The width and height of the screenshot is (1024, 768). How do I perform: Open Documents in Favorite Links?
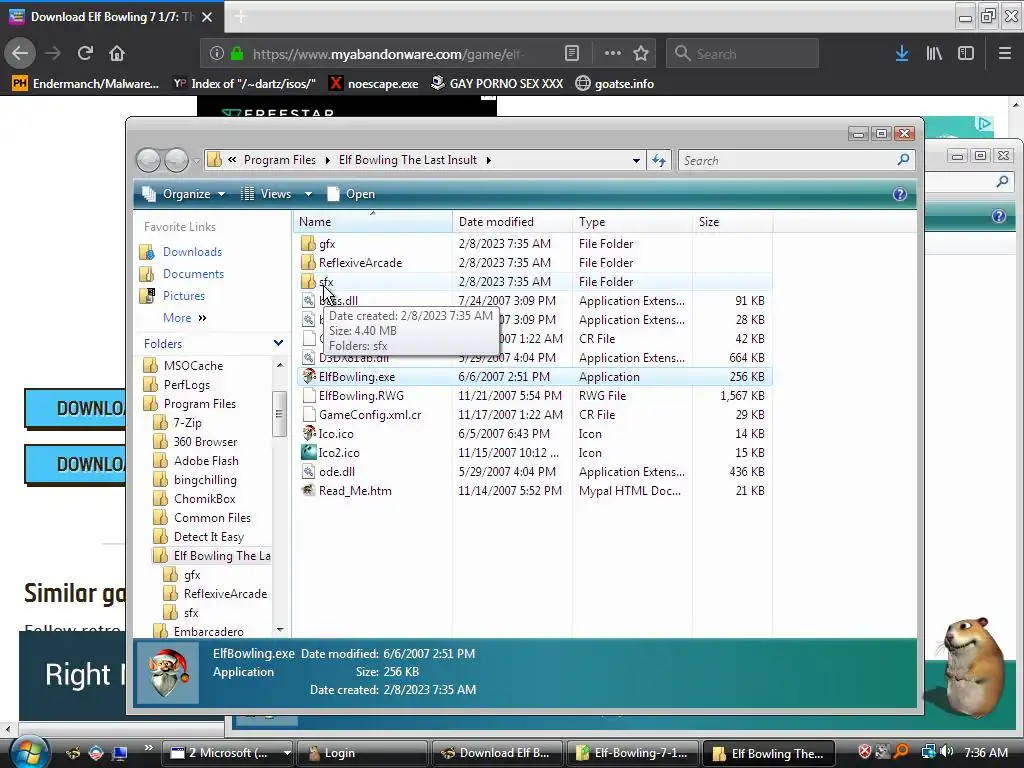click(x=193, y=274)
